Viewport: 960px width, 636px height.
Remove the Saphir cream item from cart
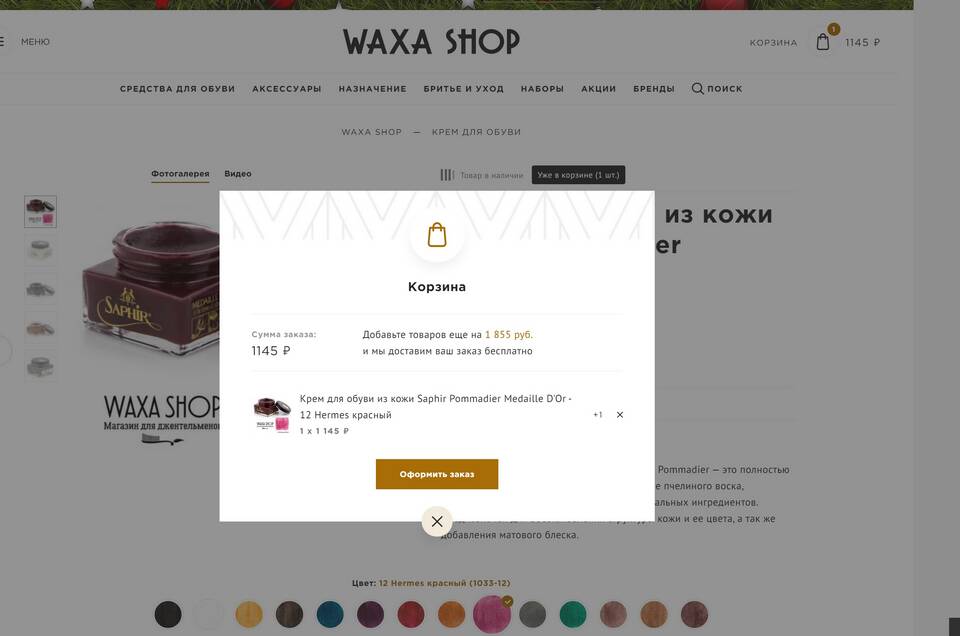[620, 415]
